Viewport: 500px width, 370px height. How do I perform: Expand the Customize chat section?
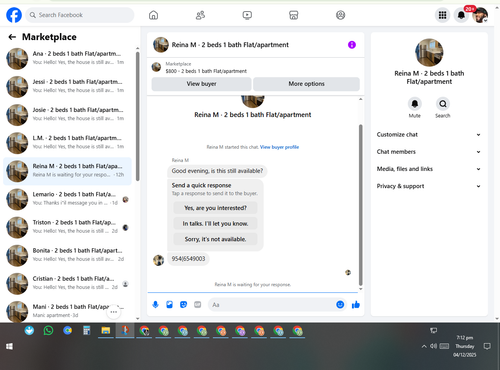tap(429, 135)
